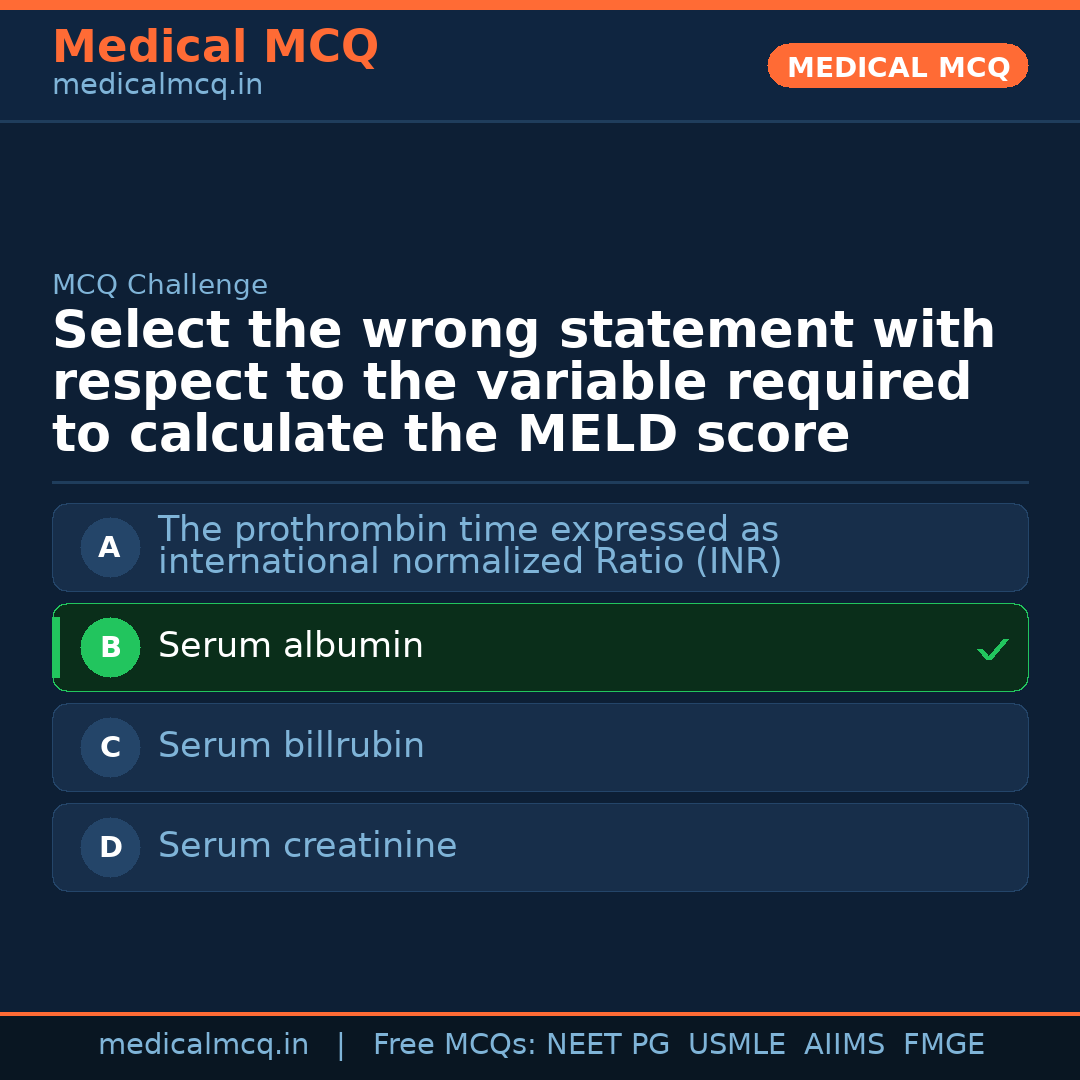Open medicalmcq.in from the footer
Screen dimensions: 1080x1080
[x=203, y=1043]
